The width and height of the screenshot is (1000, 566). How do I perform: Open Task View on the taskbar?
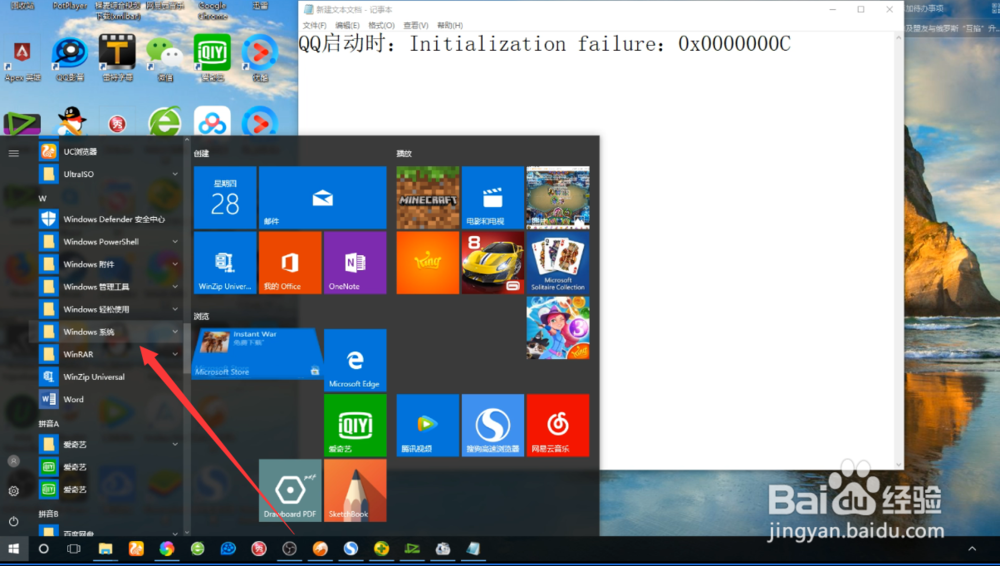tap(74, 549)
